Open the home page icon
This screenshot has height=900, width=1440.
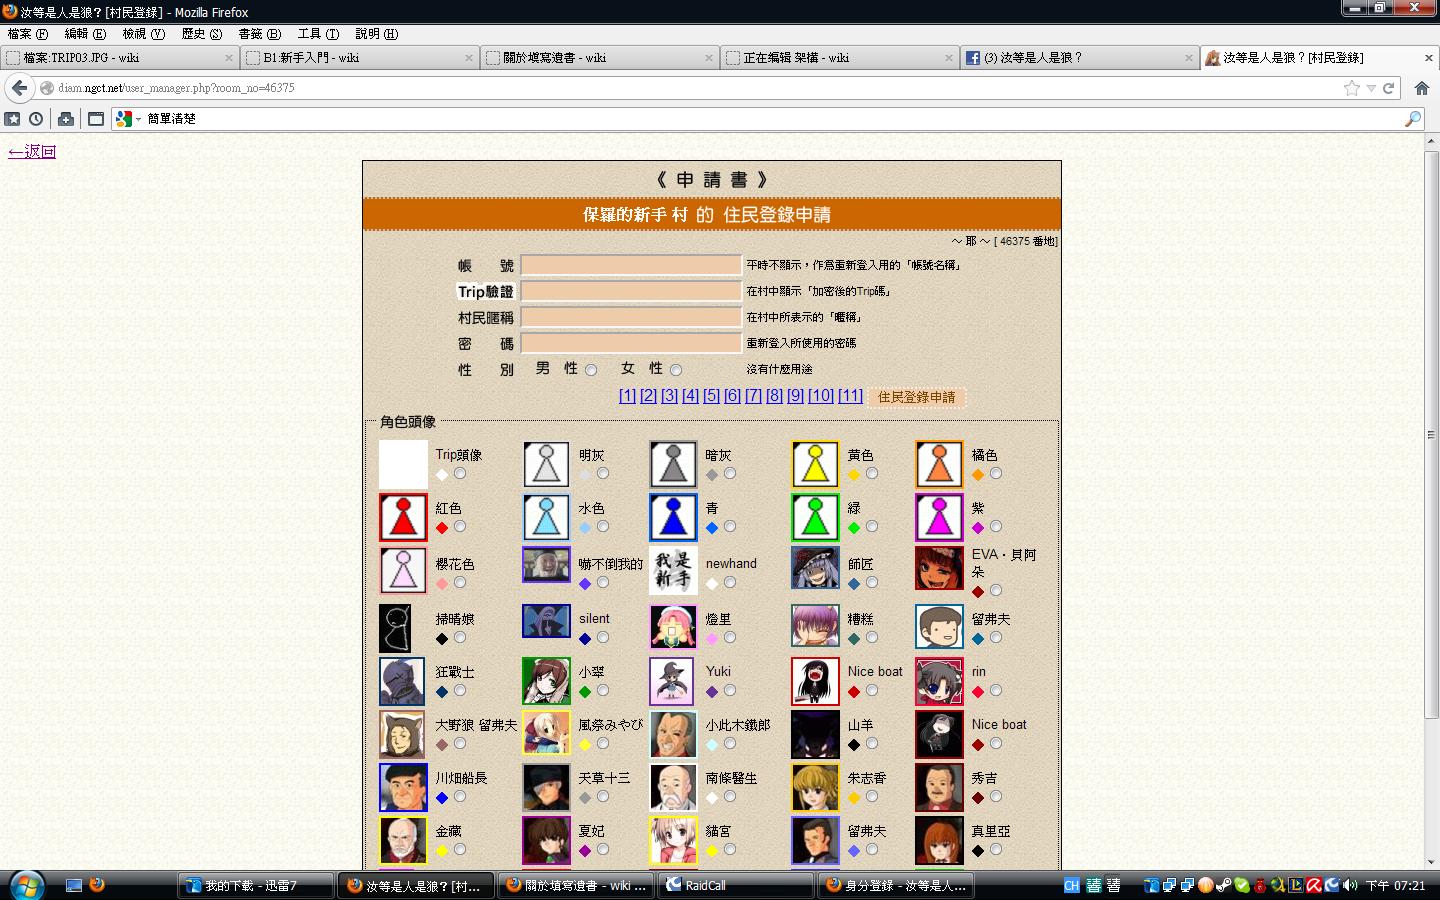pyautogui.click(x=1421, y=88)
